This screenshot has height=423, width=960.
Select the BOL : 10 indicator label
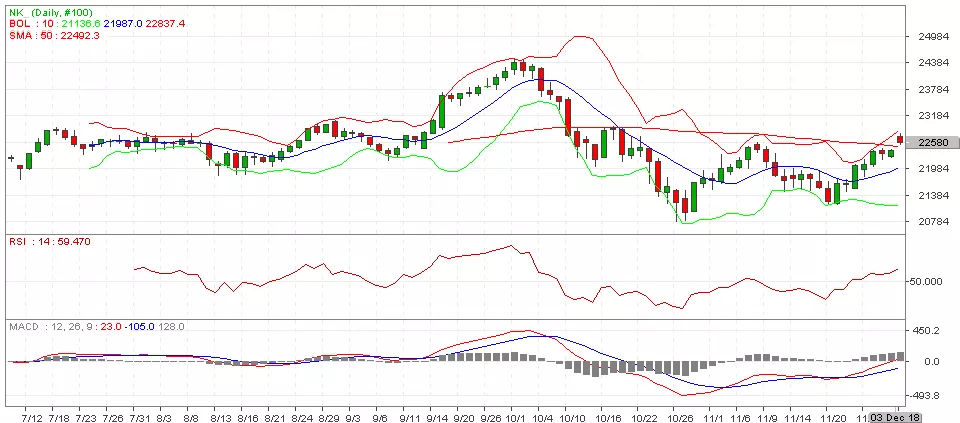coord(32,23)
